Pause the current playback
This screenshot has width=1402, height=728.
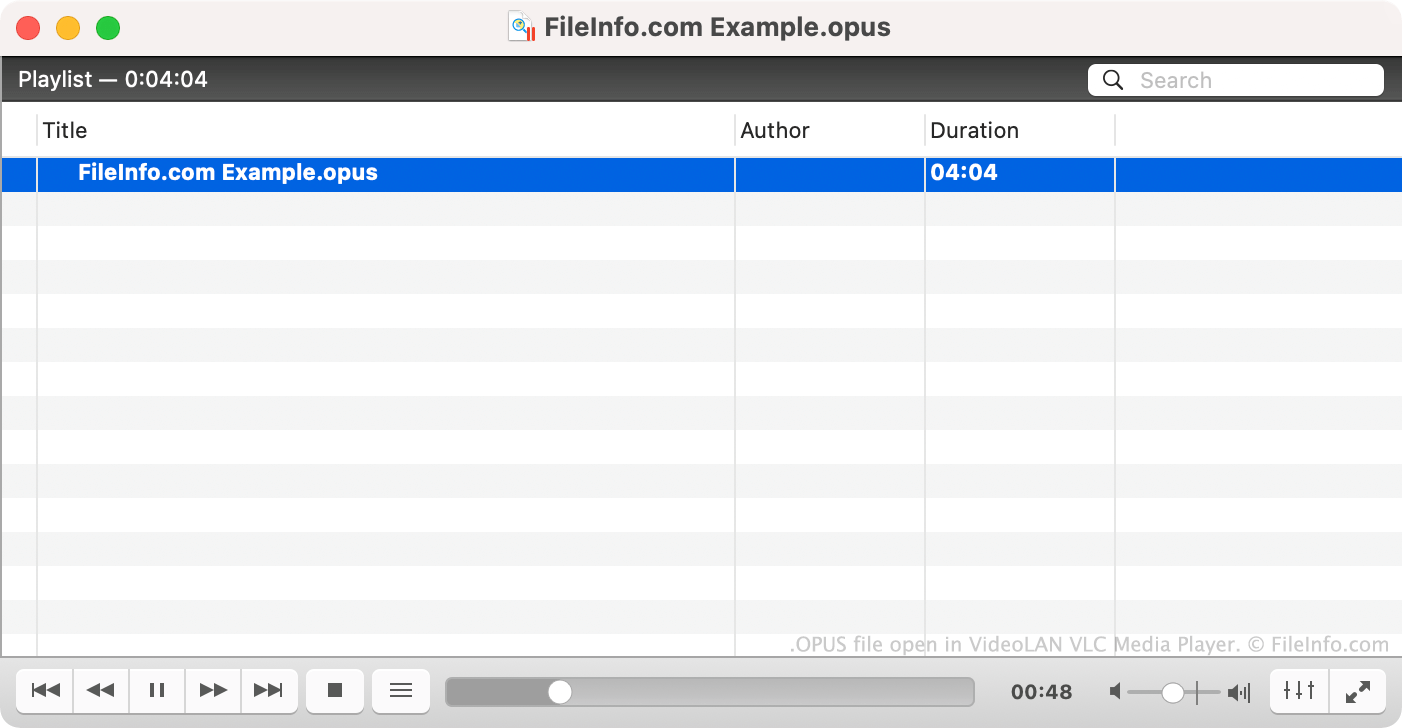tap(157, 690)
